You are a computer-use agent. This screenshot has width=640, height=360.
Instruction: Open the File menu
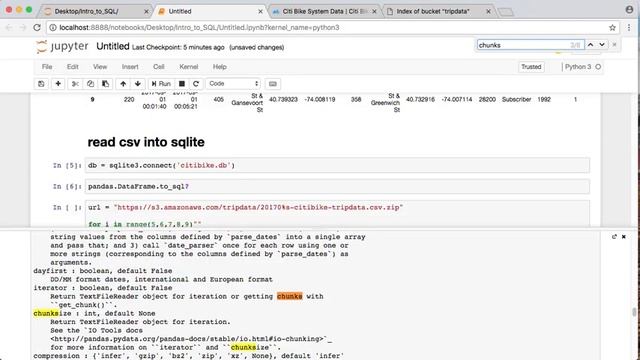click(47, 67)
